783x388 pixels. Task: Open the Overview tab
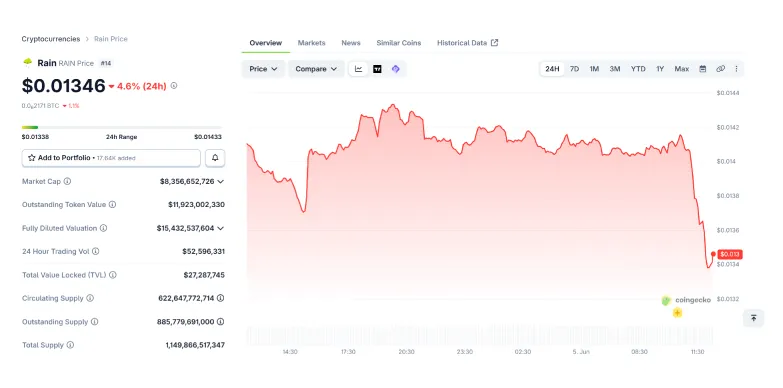pyautogui.click(x=266, y=43)
